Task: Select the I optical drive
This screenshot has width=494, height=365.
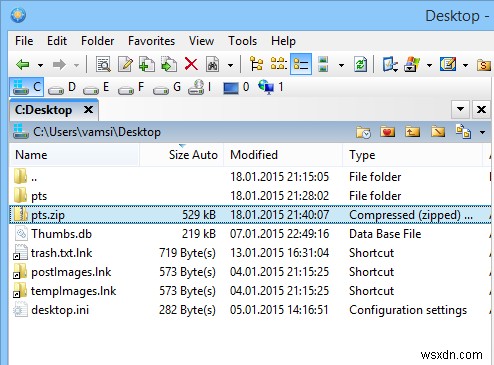Action: click(200, 87)
